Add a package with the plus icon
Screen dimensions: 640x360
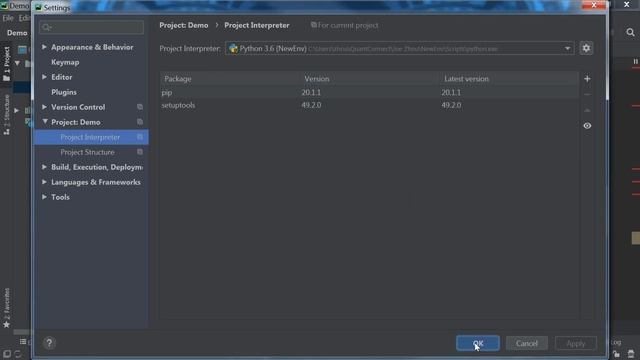pyautogui.click(x=587, y=79)
